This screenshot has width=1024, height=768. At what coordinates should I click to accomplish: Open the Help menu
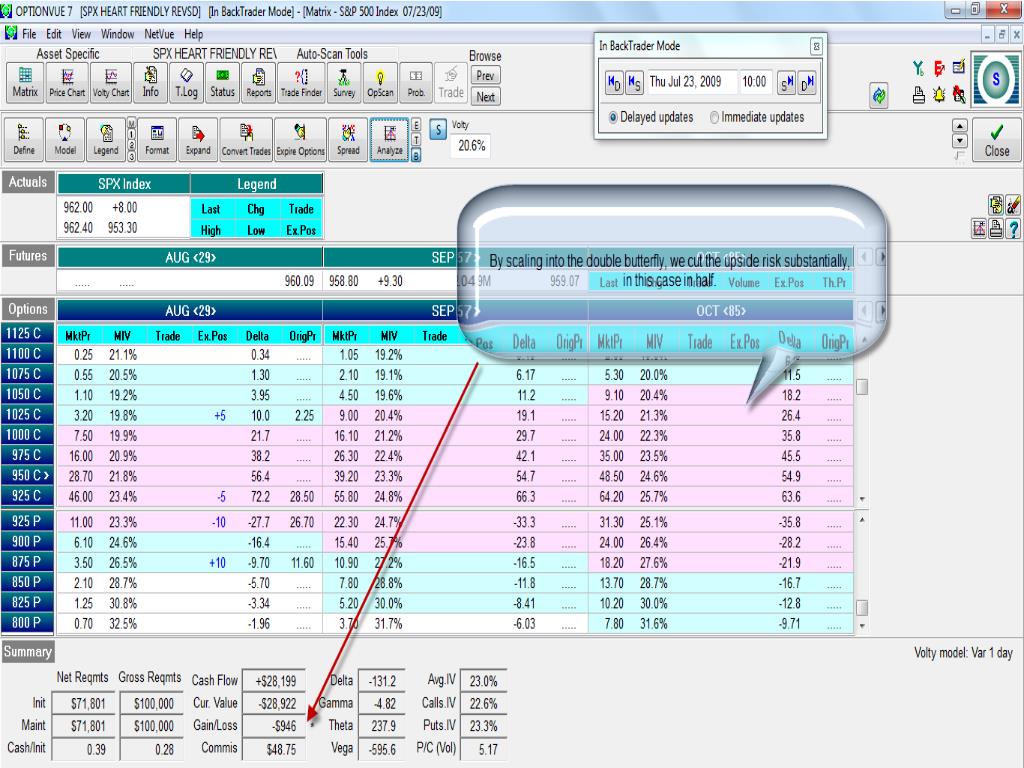pos(193,34)
